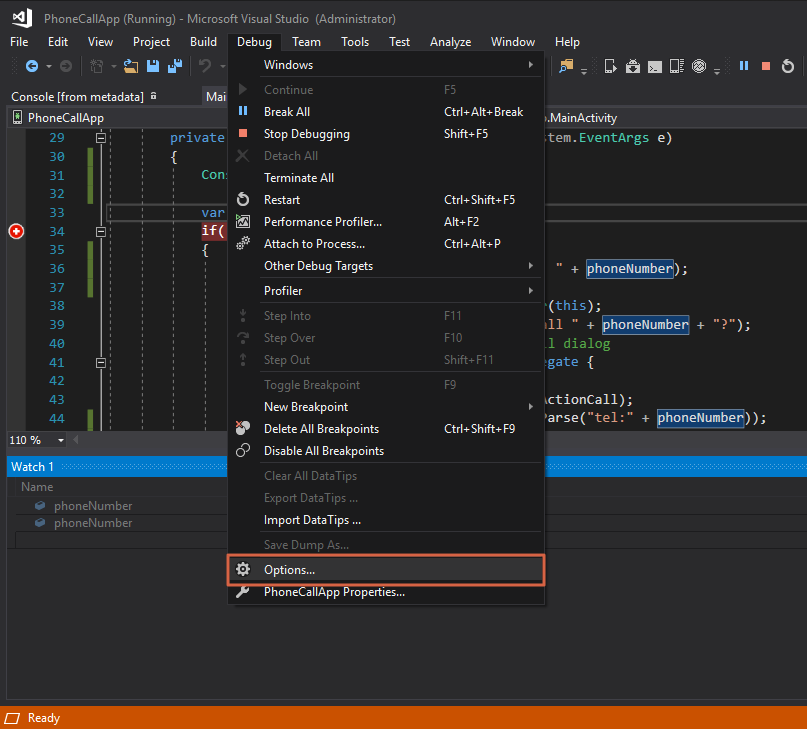The image size is (807, 729).
Task: Click the Debug menu header
Action: tap(254, 42)
